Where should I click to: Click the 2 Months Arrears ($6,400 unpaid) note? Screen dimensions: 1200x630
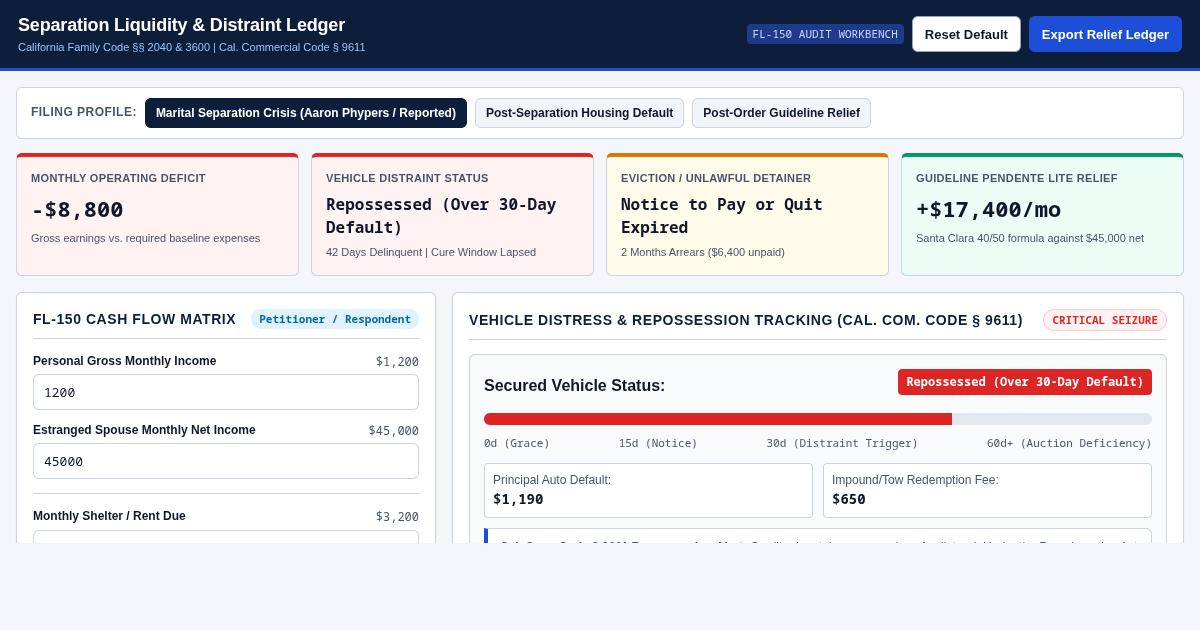703,252
